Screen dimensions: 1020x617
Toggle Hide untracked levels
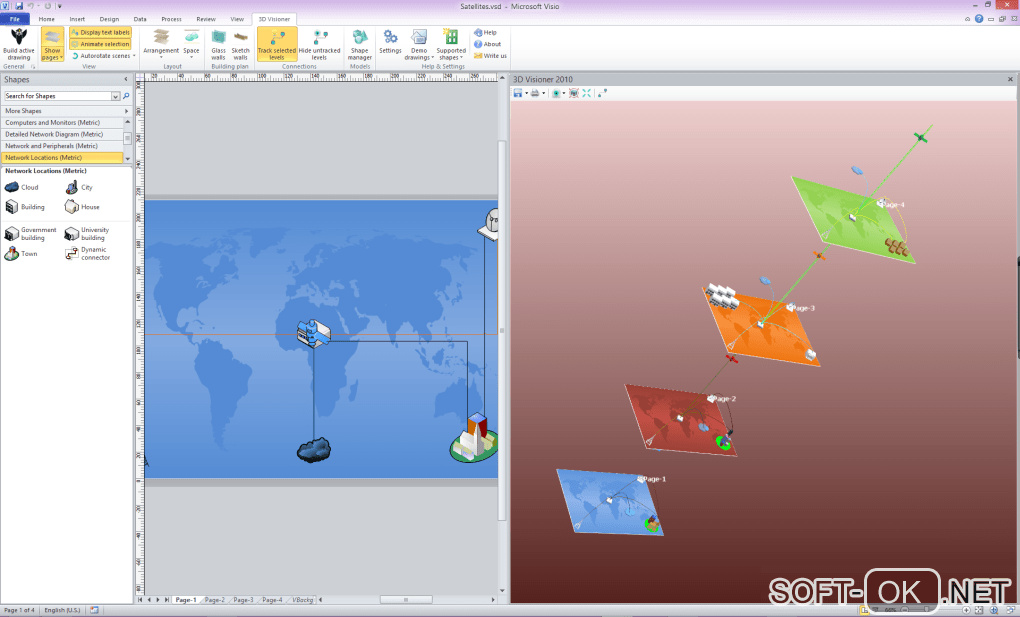pyautogui.click(x=319, y=44)
